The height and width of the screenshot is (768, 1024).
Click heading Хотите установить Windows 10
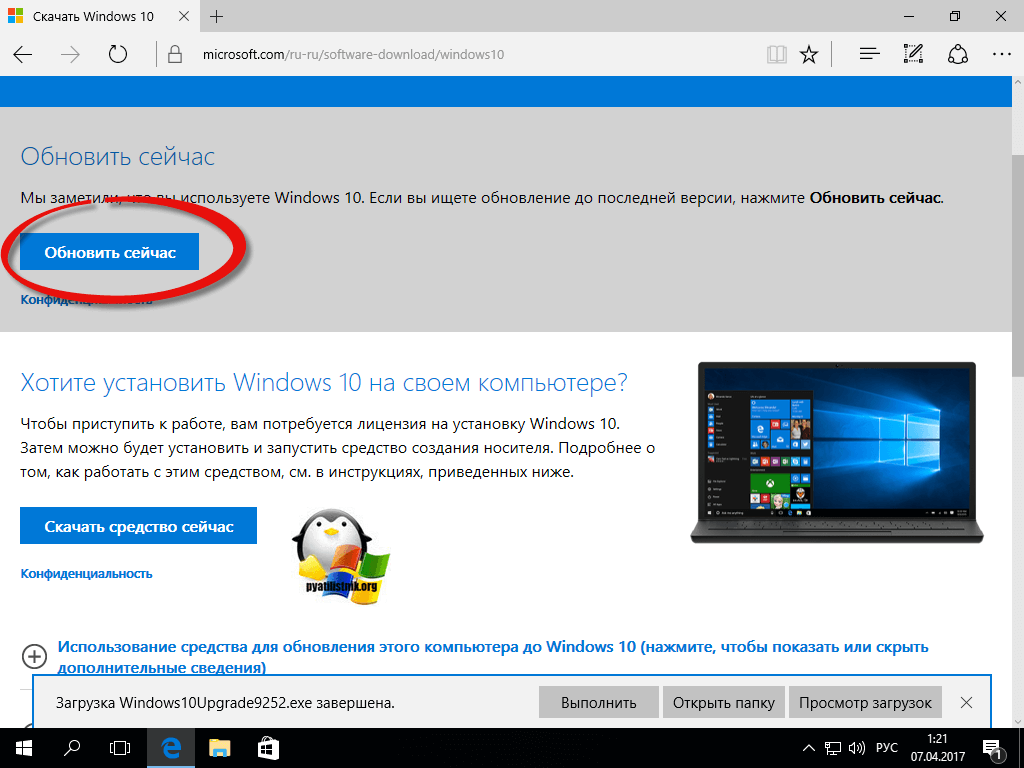coord(324,383)
